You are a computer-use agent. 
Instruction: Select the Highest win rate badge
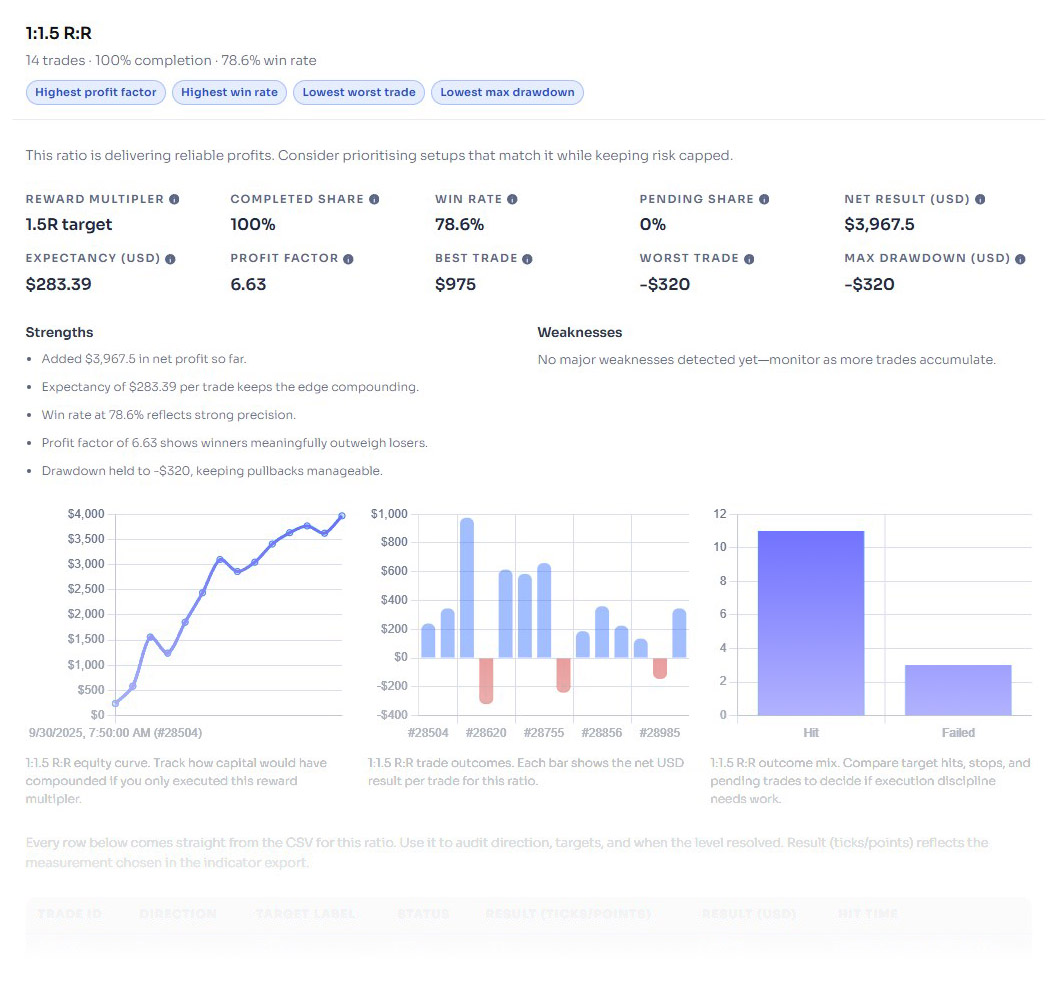(x=229, y=92)
